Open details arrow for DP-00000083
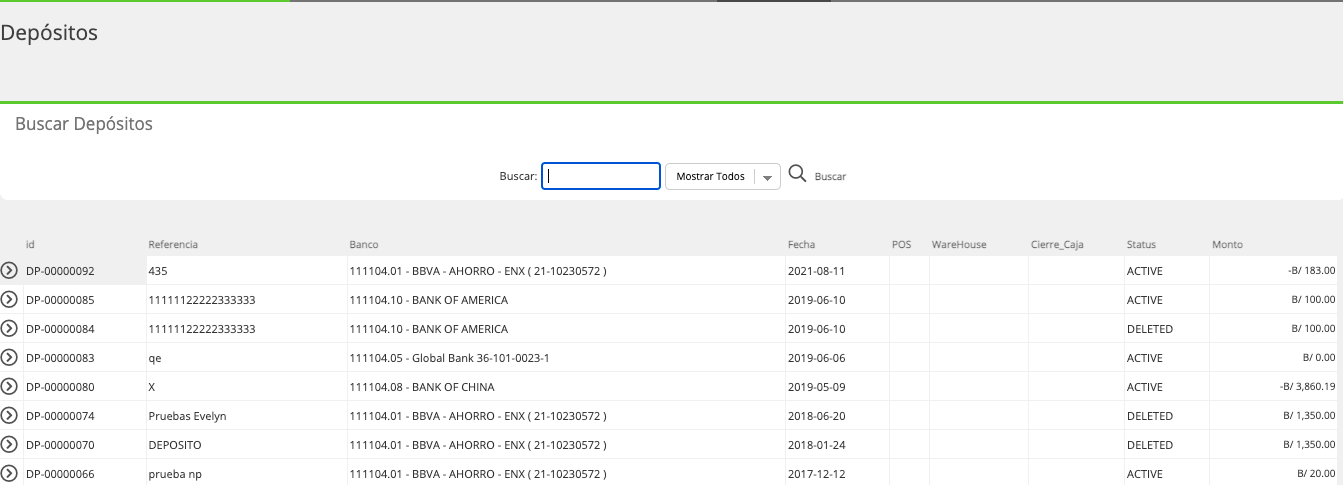The width and height of the screenshot is (1343, 485). point(10,357)
